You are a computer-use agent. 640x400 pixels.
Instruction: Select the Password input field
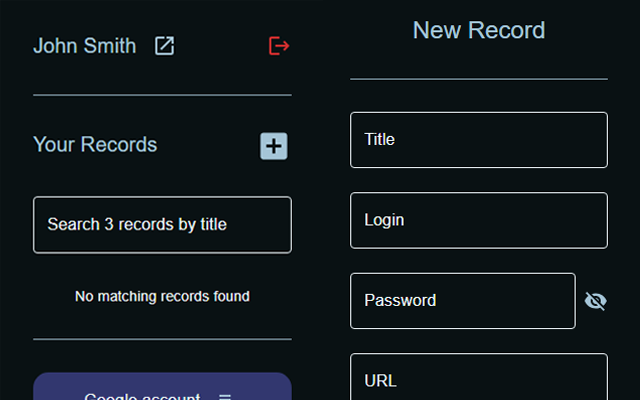(463, 301)
